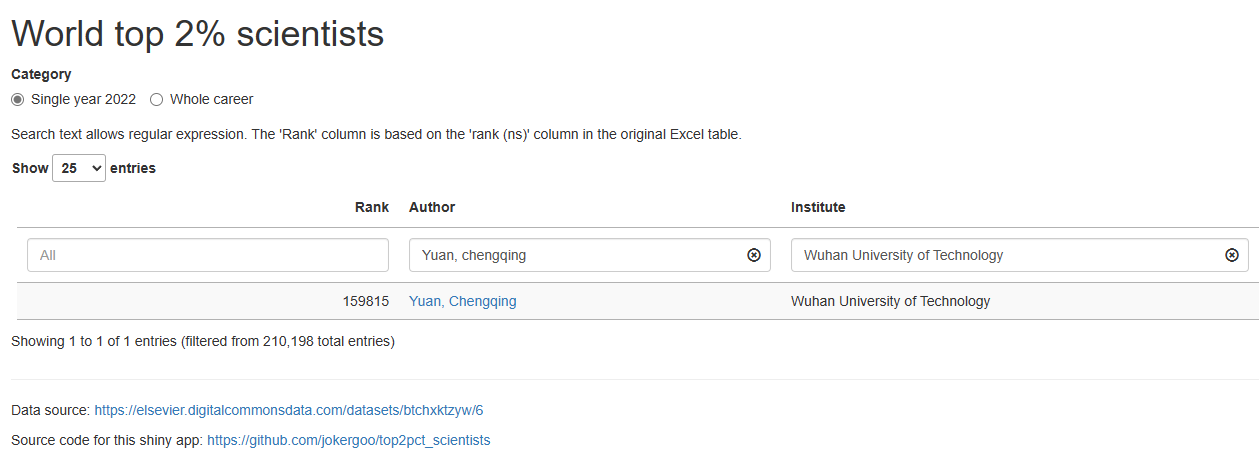Sort the table by Rank column header
1259x462 pixels.
371,207
